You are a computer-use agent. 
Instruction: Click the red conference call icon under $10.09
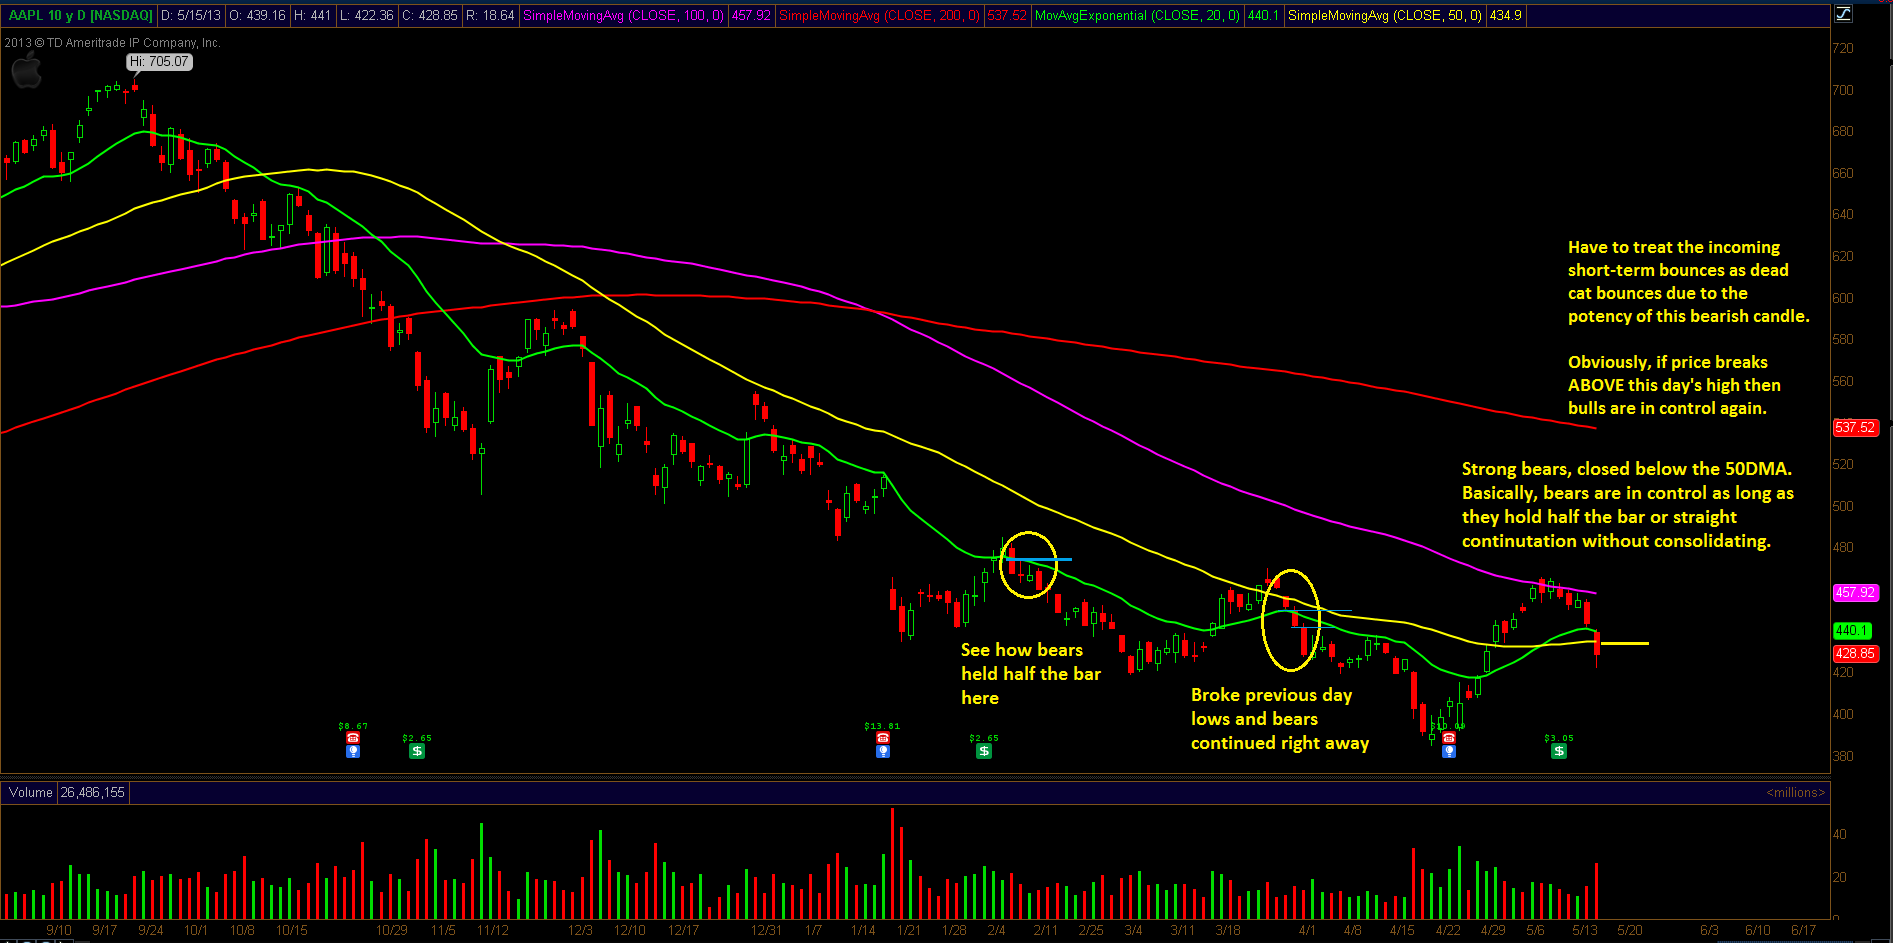1449,738
